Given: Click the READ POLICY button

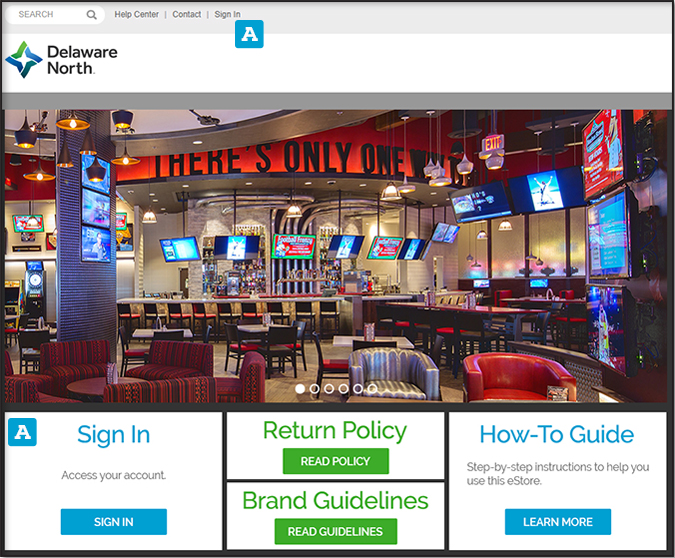Looking at the screenshot, I should (336, 461).
